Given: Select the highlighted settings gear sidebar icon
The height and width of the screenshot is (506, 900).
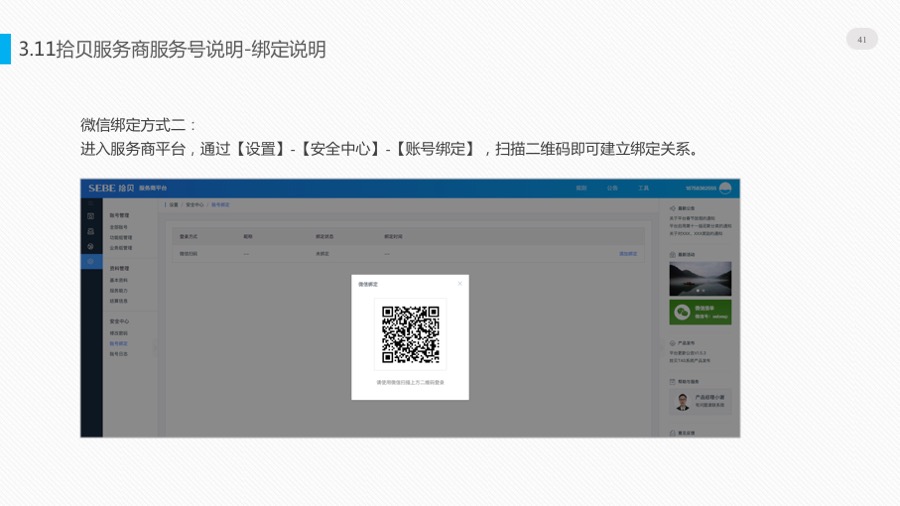Looking at the screenshot, I should click(x=91, y=262).
